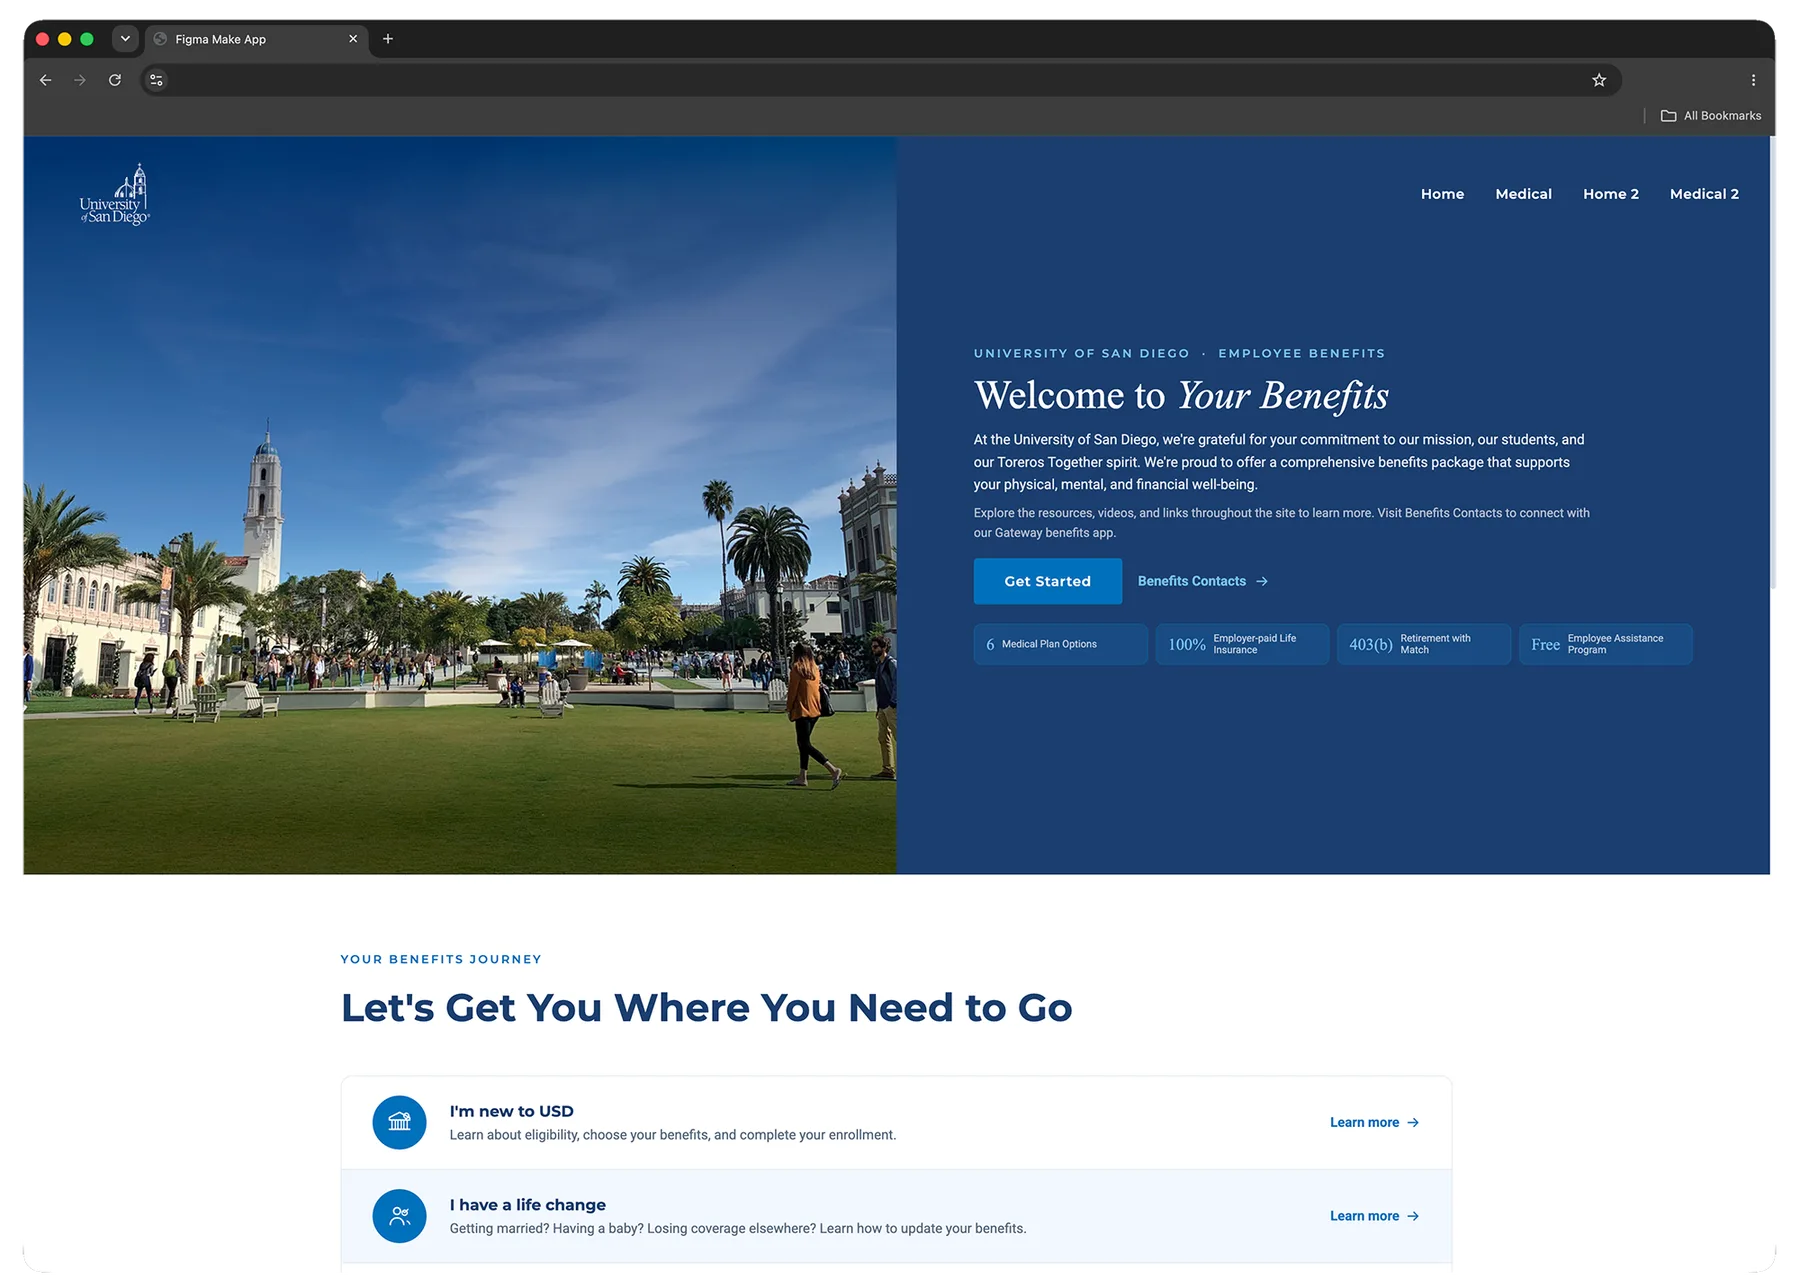The image size is (1800, 1288).
Task: Click the Get Started button
Action: click(1047, 581)
